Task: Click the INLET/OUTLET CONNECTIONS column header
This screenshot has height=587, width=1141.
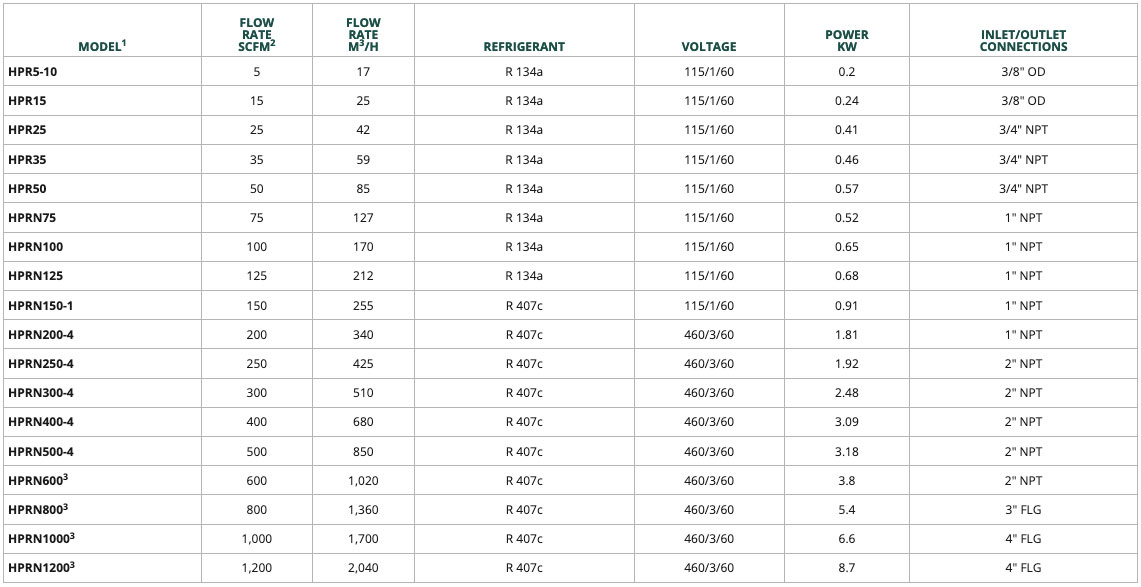Action: click(1023, 40)
